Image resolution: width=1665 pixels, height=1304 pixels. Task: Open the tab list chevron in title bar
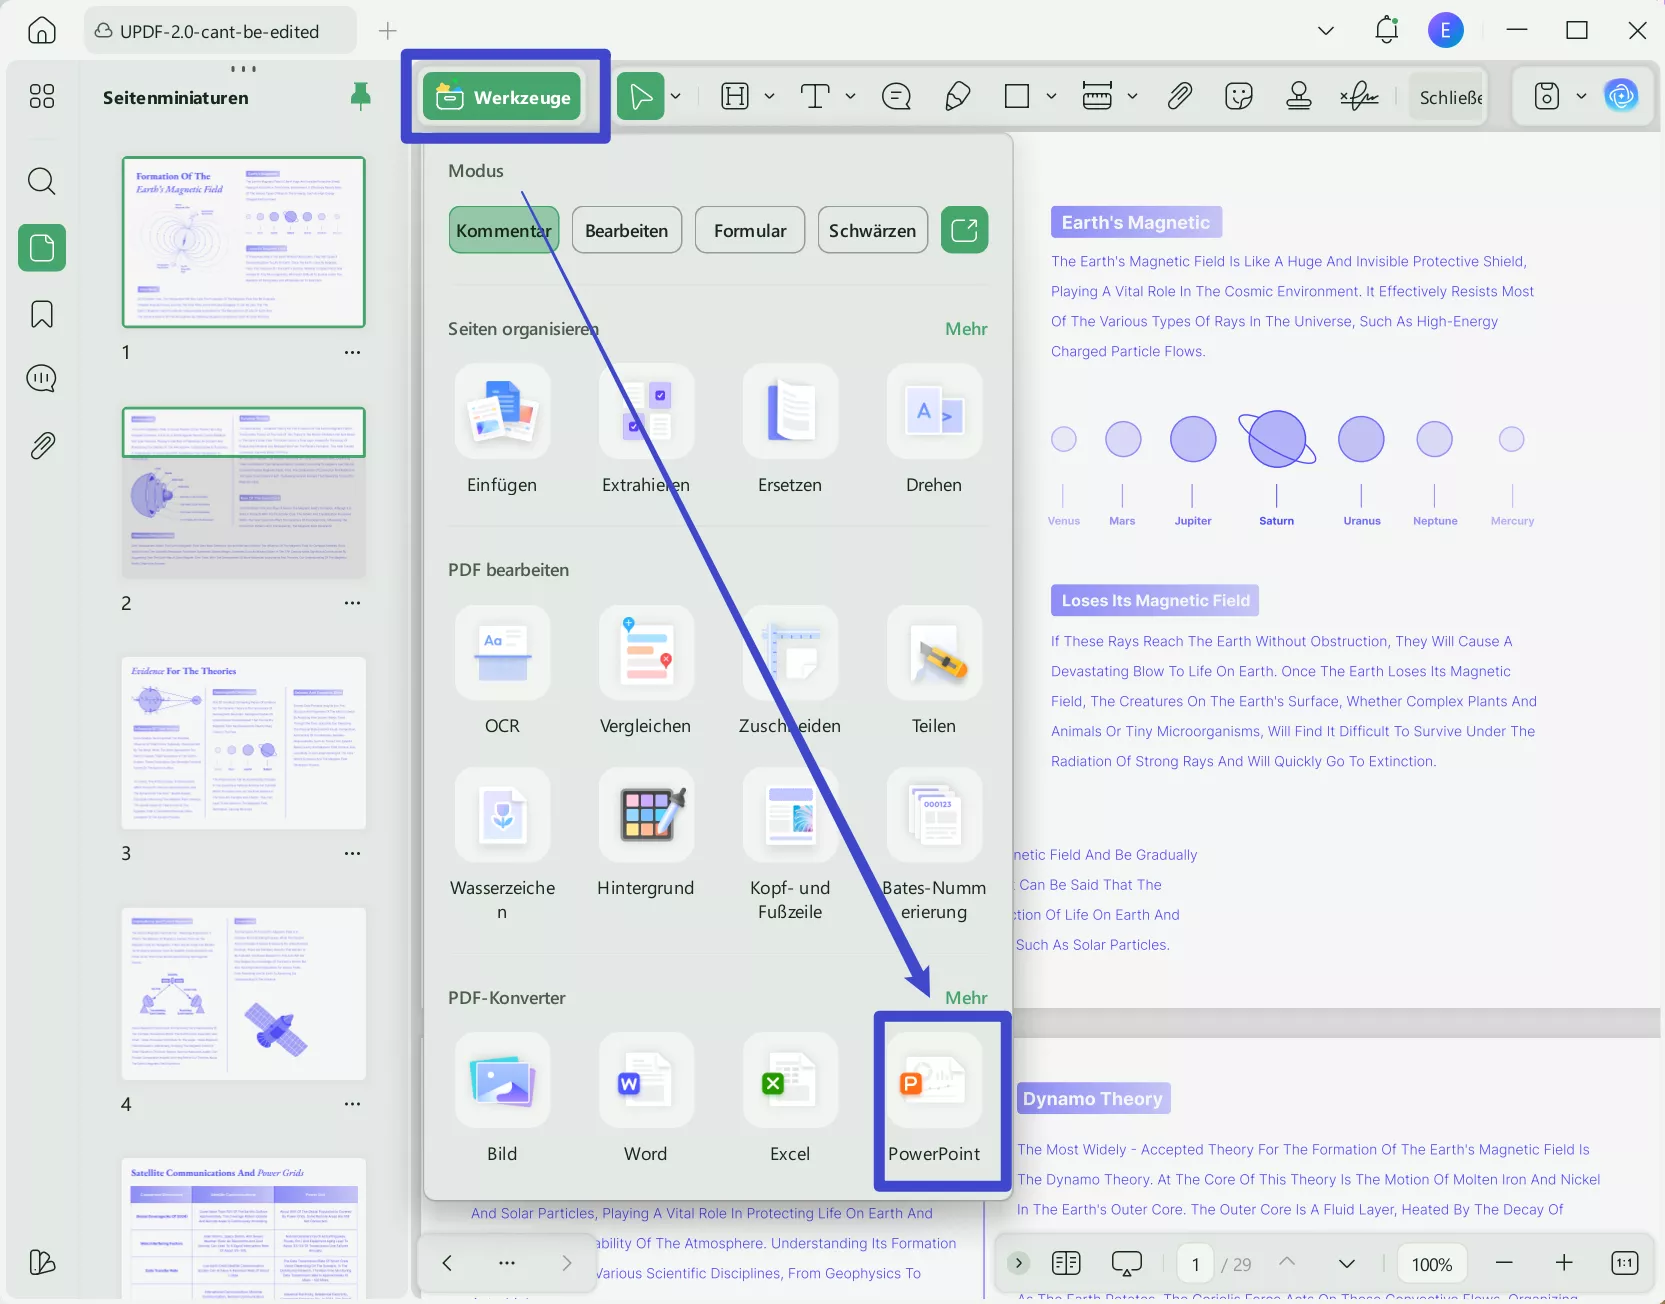click(x=1326, y=30)
